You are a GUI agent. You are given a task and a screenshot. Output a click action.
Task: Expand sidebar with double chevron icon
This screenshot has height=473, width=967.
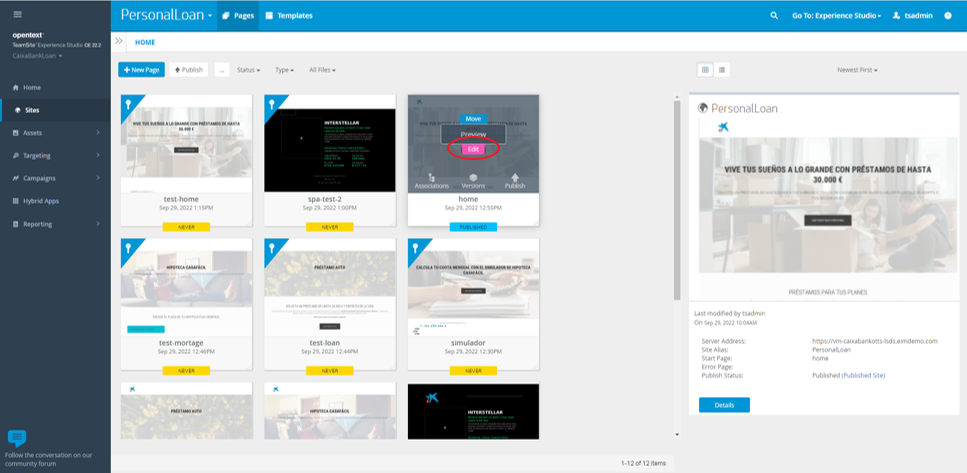[x=119, y=41]
